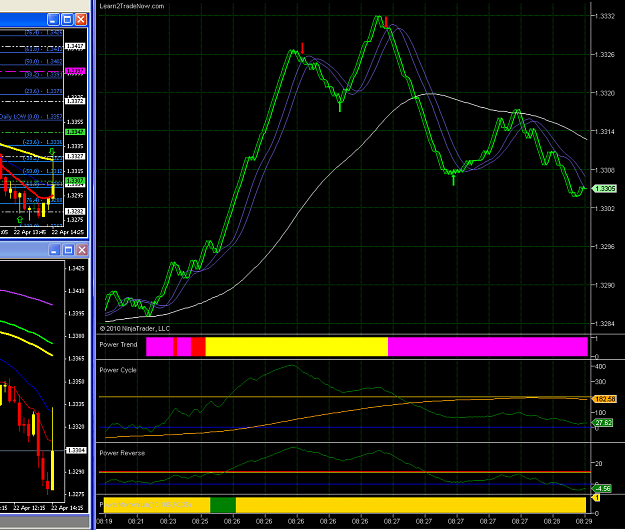
Task: Click the 08:19 time axis label
Action: [x=104, y=521]
